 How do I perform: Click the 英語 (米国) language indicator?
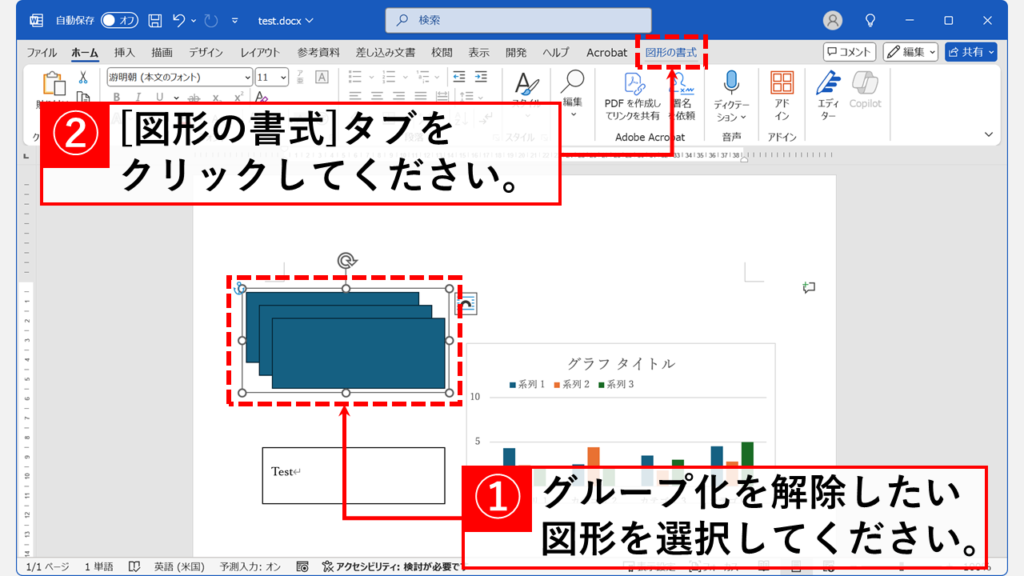[179, 566]
